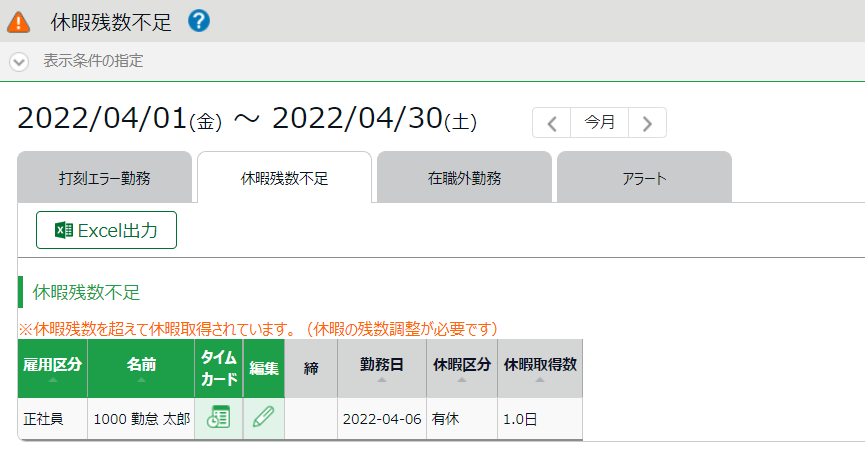865x465 pixels.
Task: Click the Excel icon on export button
Action: tap(64, 230)
